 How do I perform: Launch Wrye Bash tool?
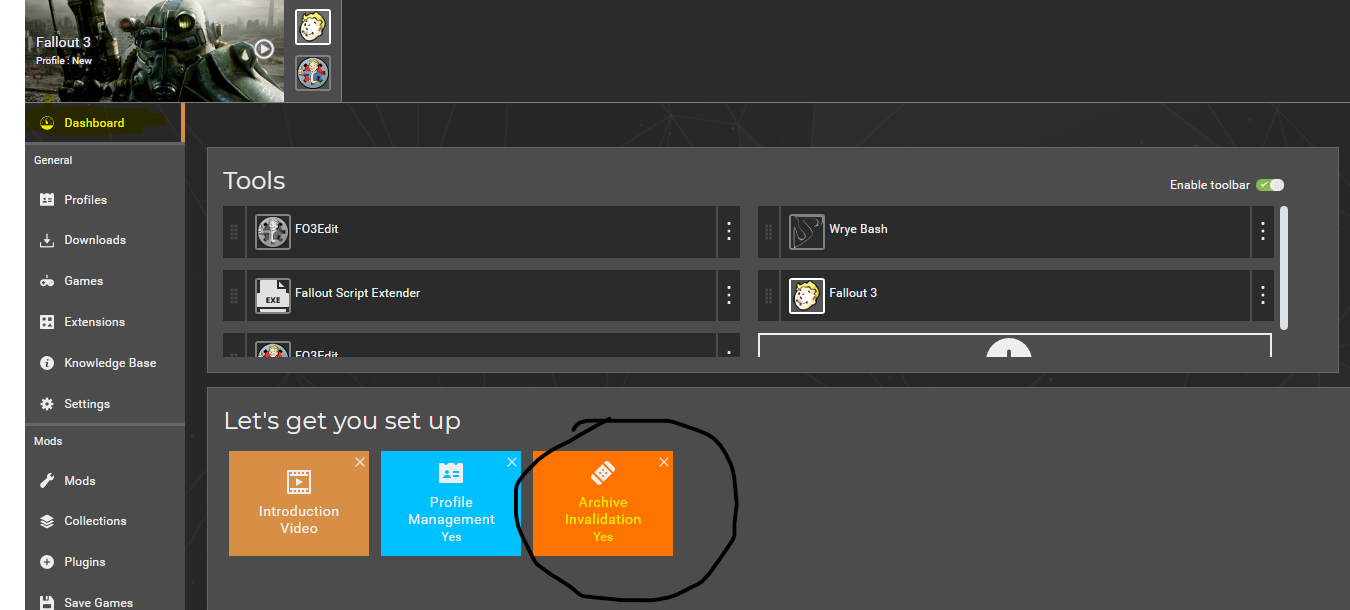point(1016,232)
